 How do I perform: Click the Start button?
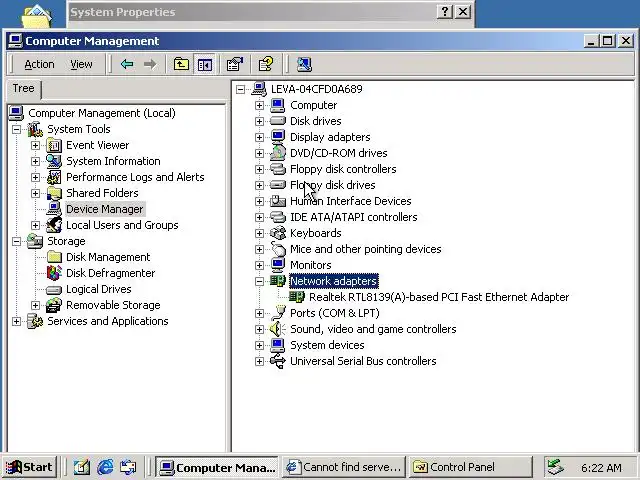[29, 467]
